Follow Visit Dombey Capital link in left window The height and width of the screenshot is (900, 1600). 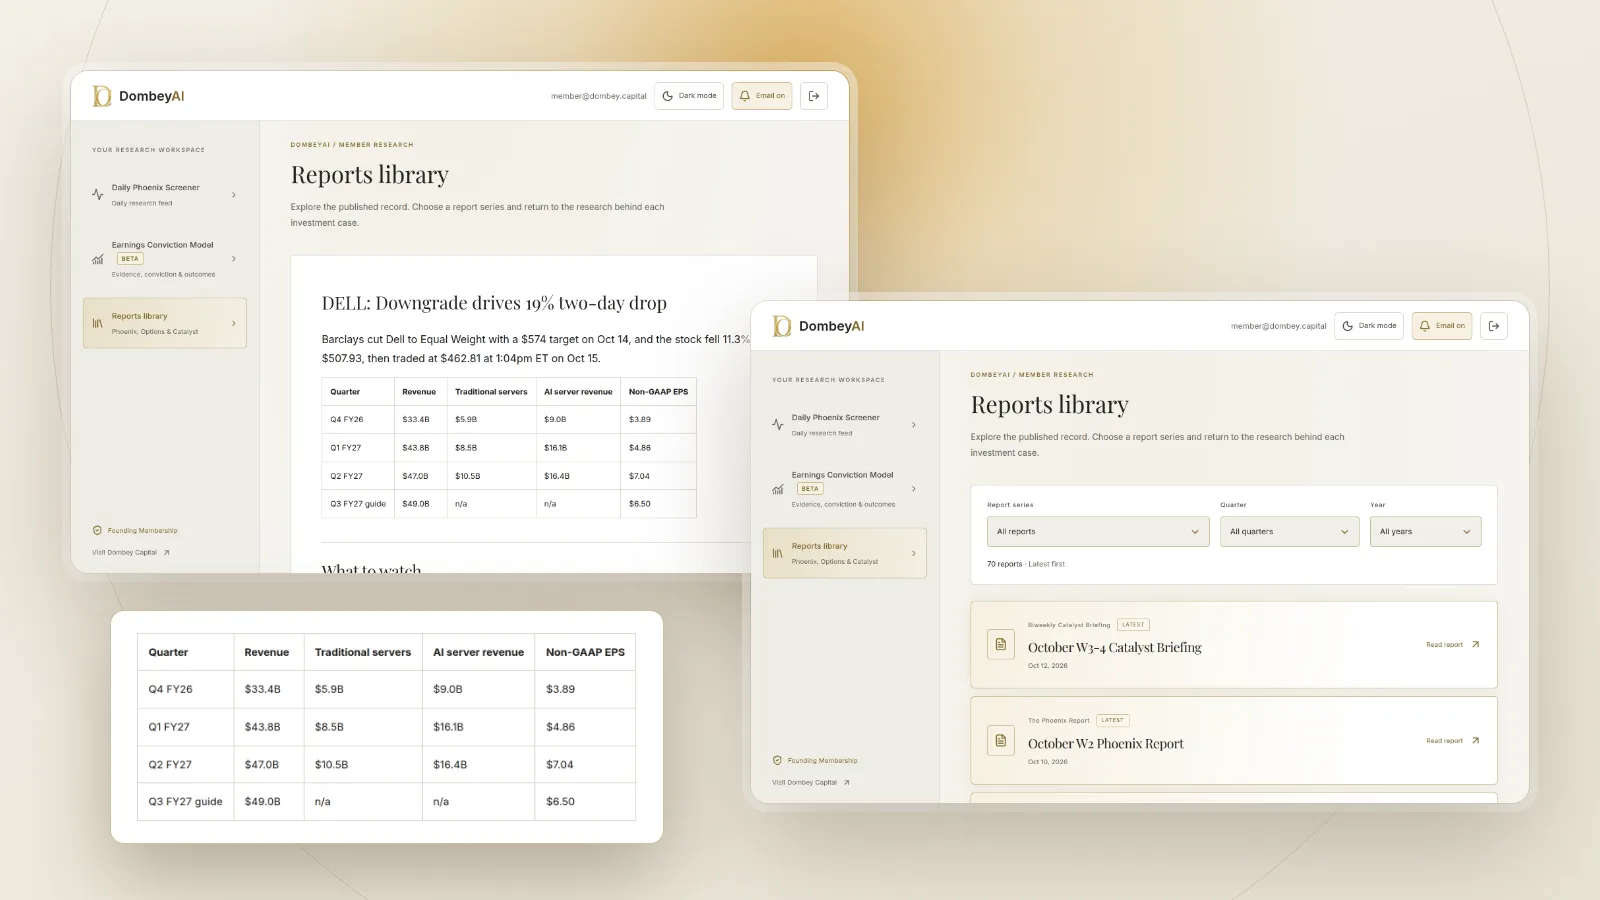click(131, 552)
